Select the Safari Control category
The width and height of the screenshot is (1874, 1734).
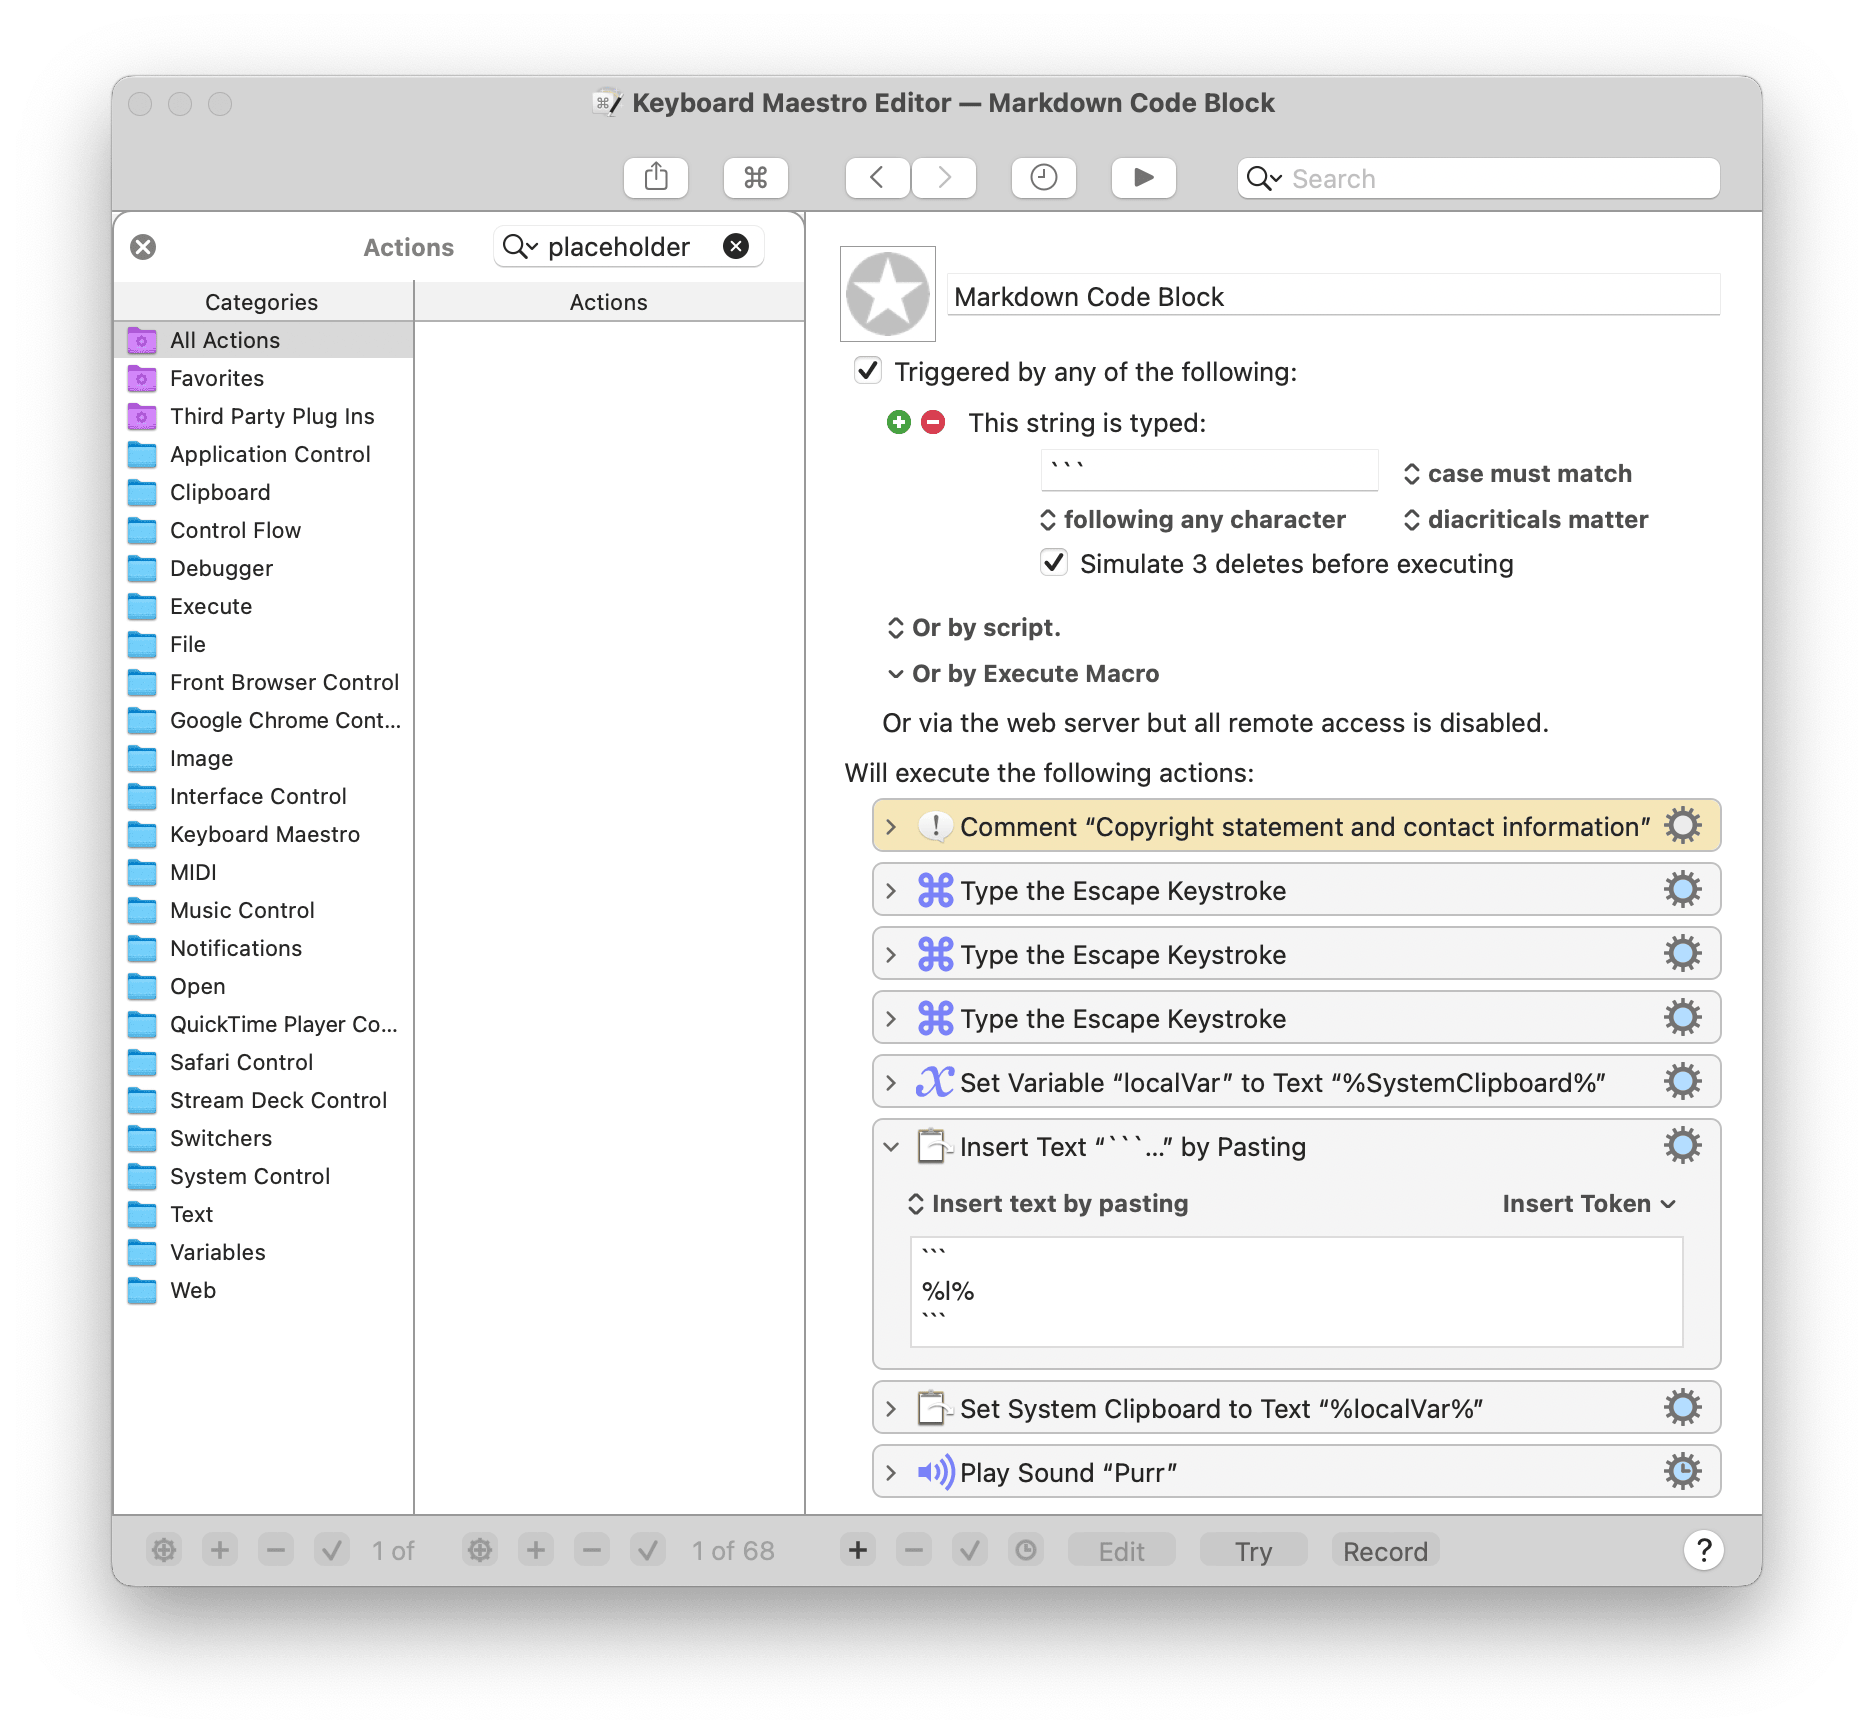click(x=264, y=1062)
